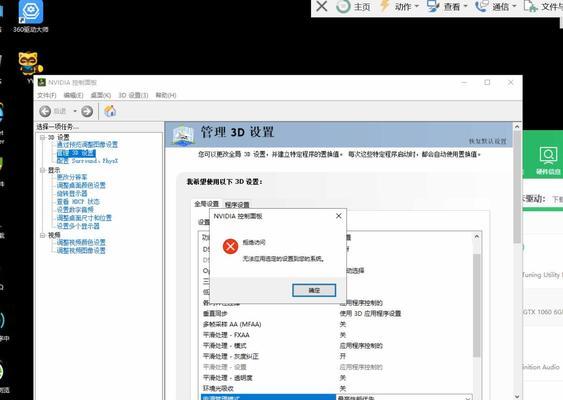Select 调整桌面尺寸和位置 in tree
The height and width of the screenshot is (400, 563).
(x=84, y=218)
